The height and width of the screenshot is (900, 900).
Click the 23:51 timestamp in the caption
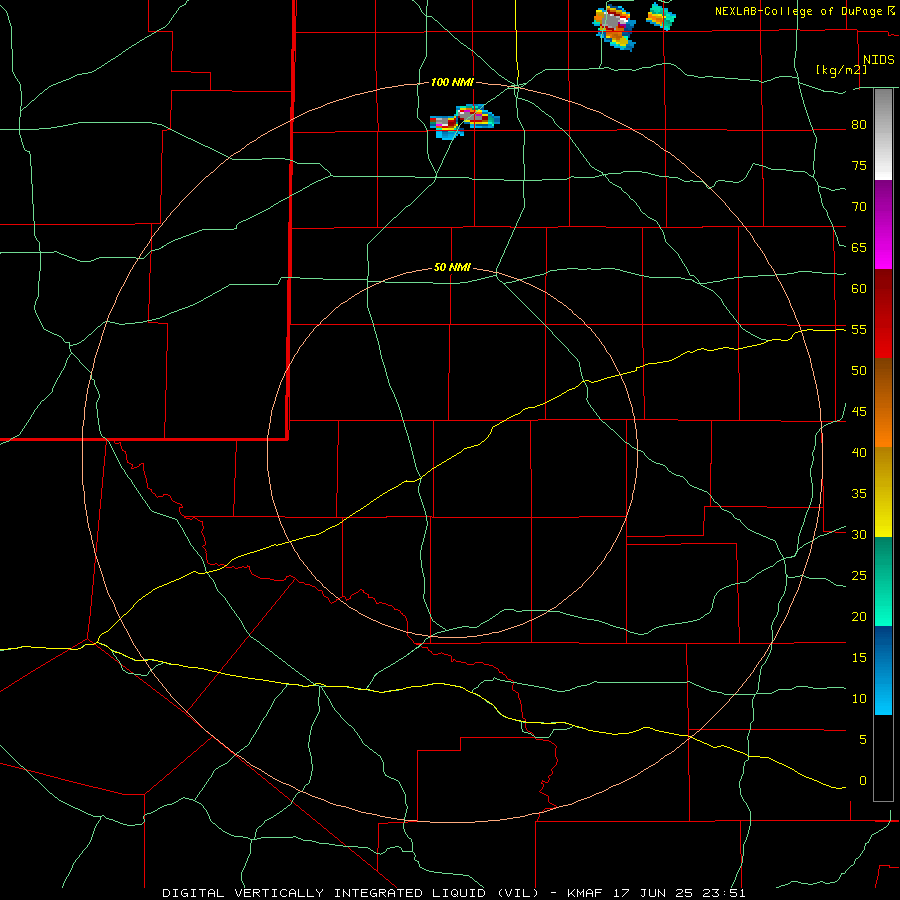click(x=723, y=893)
